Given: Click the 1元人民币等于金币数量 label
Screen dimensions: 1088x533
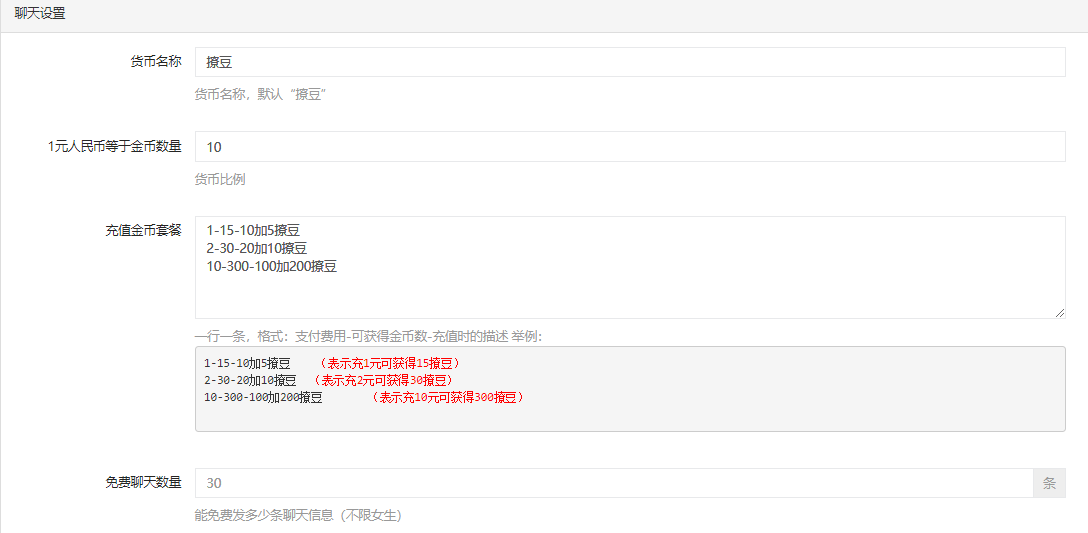Looking at the screenshot, I should point(114,146).
